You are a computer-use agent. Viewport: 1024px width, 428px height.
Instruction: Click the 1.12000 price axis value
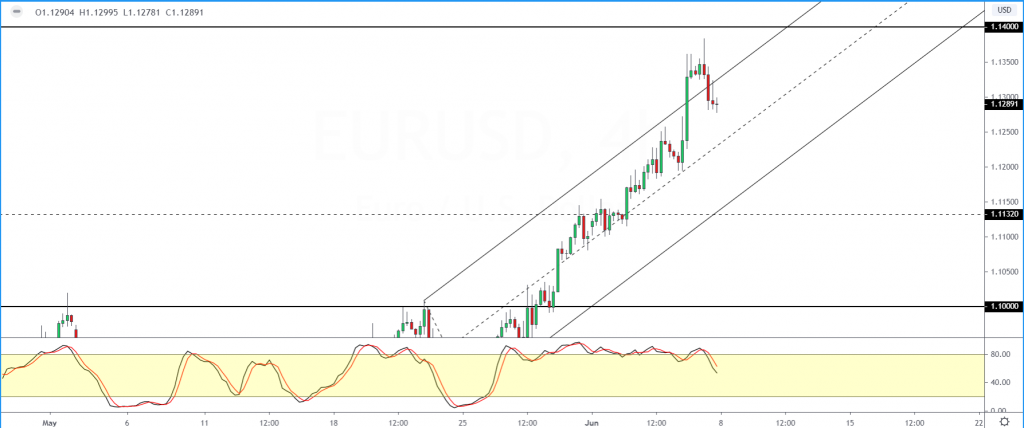[x=1002, y=167]
